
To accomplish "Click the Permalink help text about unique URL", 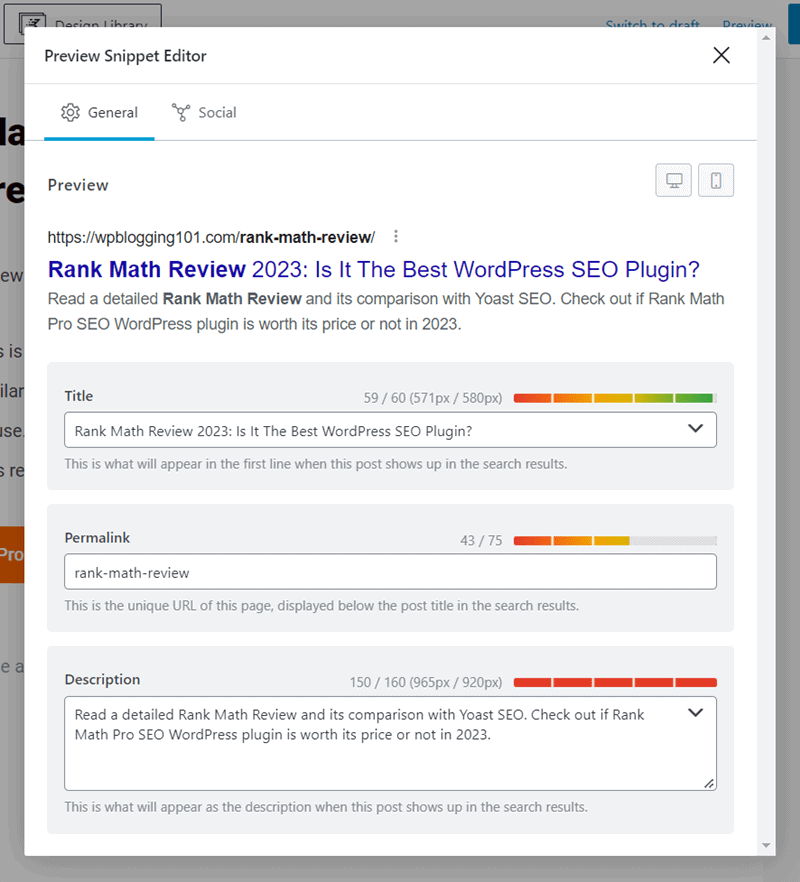I will pos(321,606).
